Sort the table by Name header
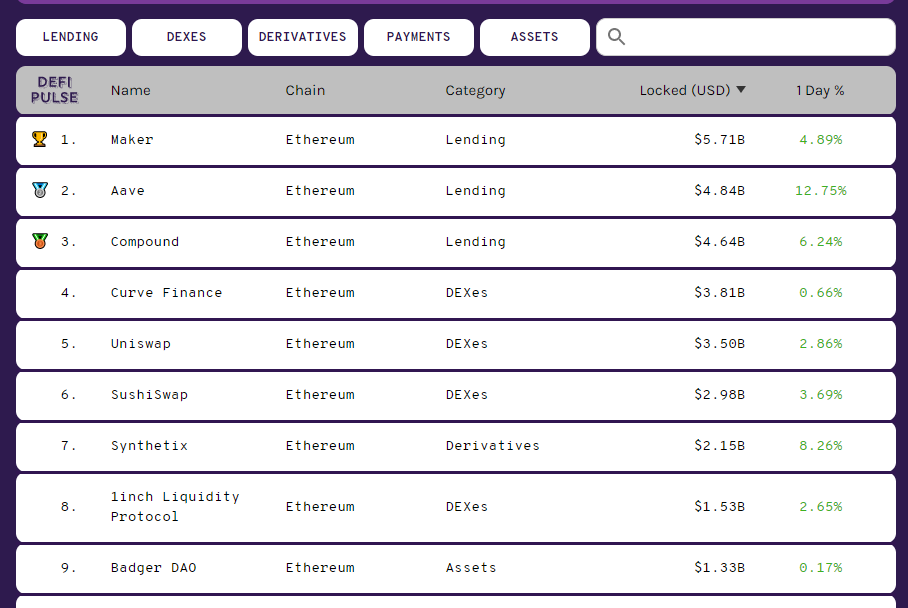Image resolution: width=908 pixels, height=608 pixels. pyautogui.click(x=130, y=90)
